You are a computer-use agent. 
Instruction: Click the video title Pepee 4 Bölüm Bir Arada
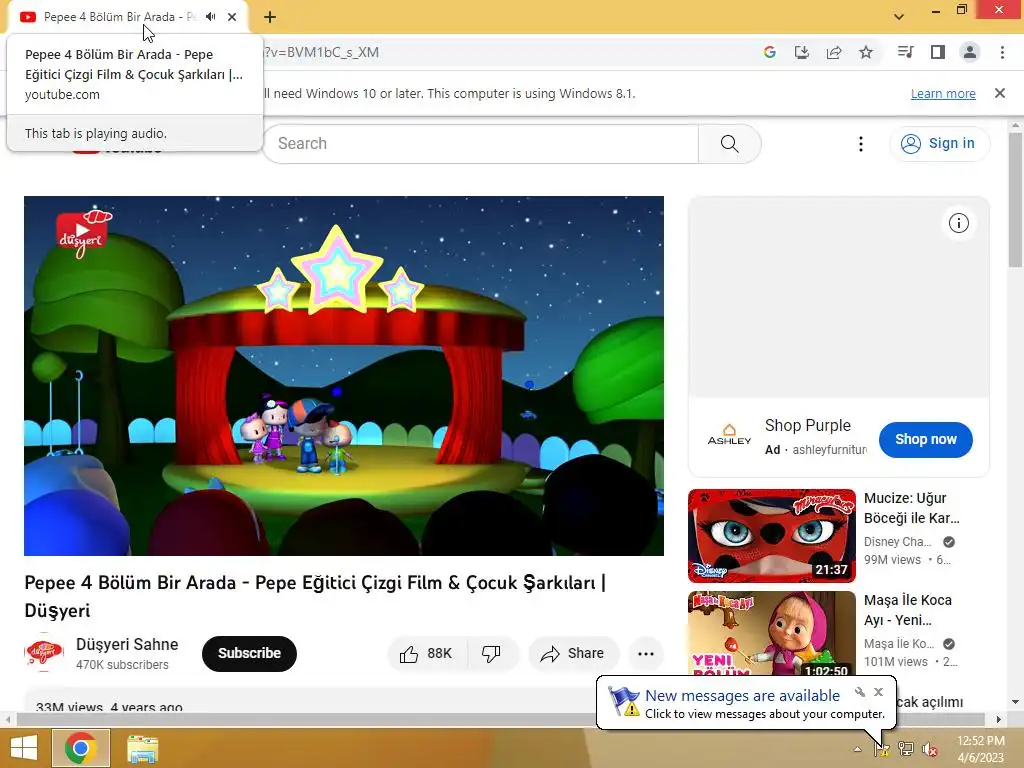point(315,596)
